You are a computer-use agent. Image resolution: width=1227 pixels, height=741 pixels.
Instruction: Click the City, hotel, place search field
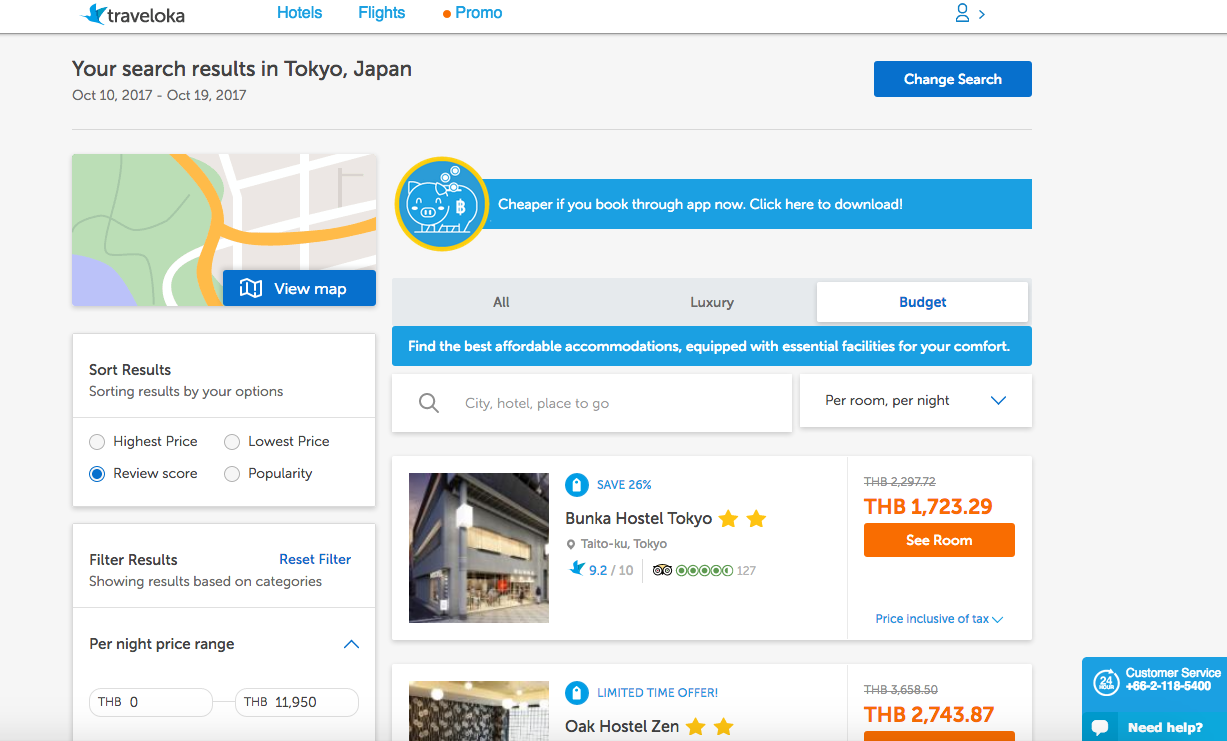pyautogui.click(x=592, y=403)
